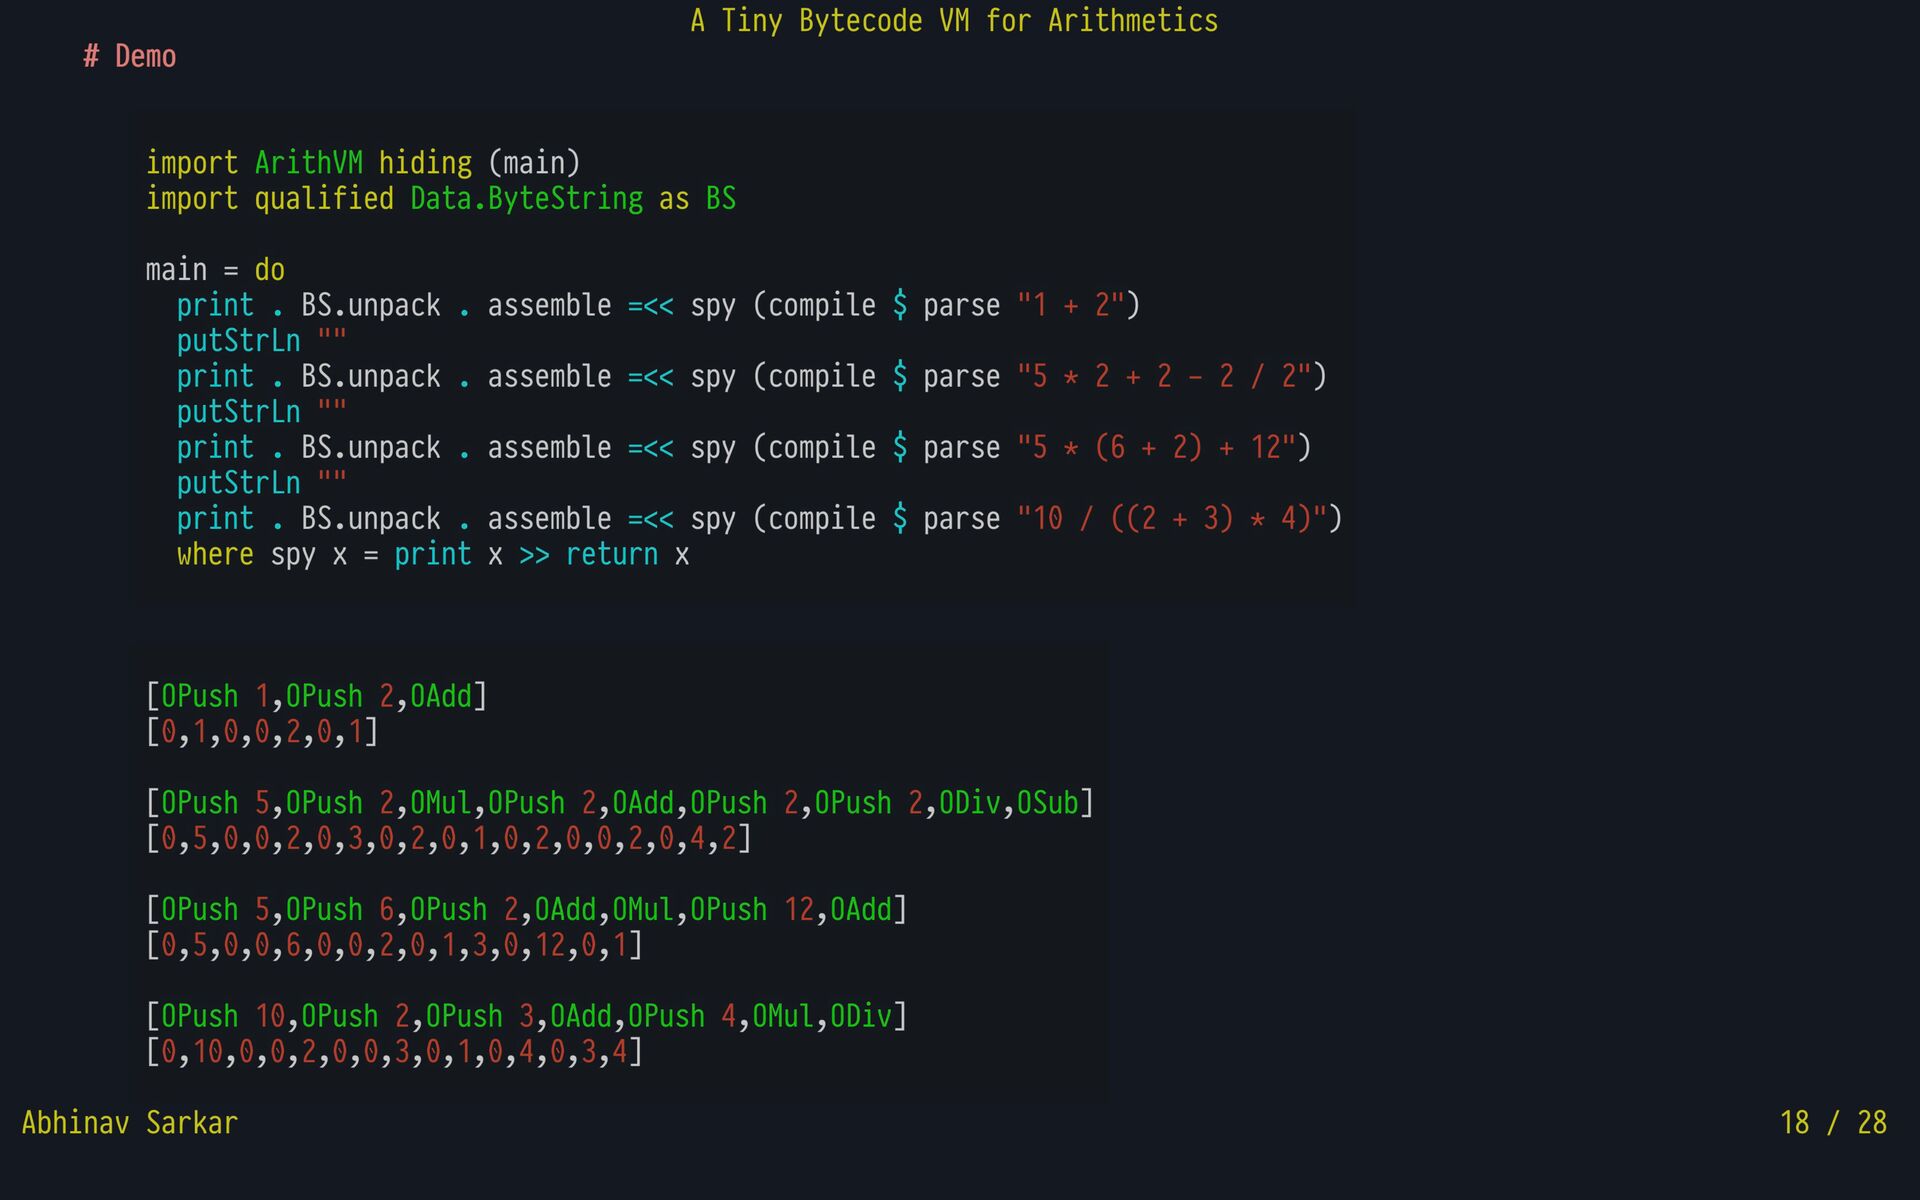
Task: Click the 'where' keyword in spy definition
Action: (x=215, y=555)
